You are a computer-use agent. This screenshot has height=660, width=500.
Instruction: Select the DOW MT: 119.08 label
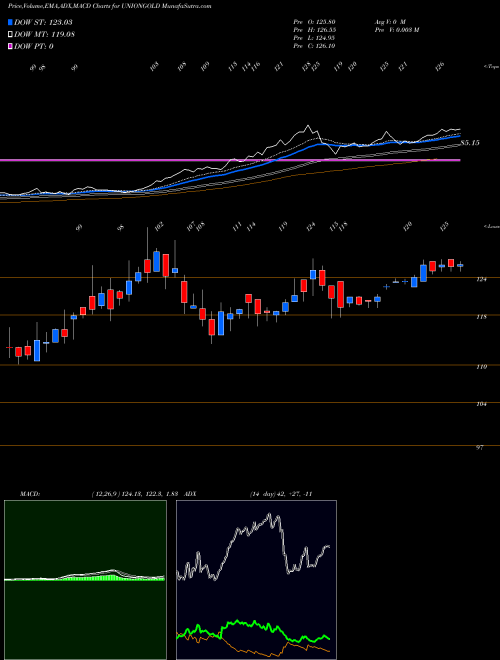coord(44,35)
